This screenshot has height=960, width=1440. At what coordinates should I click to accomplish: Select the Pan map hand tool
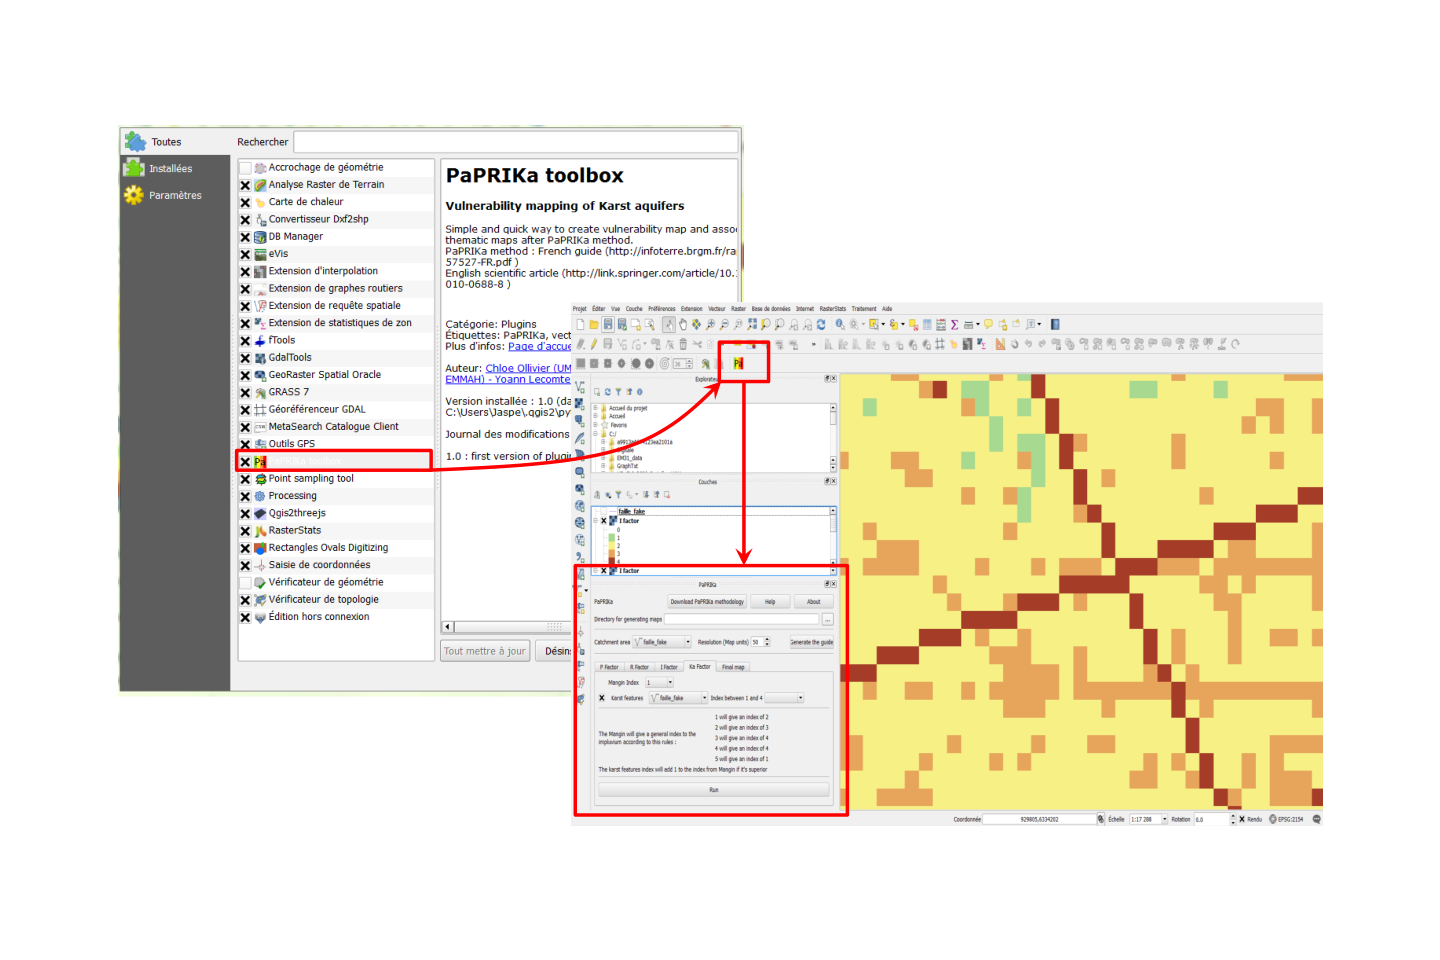point(683,324)
